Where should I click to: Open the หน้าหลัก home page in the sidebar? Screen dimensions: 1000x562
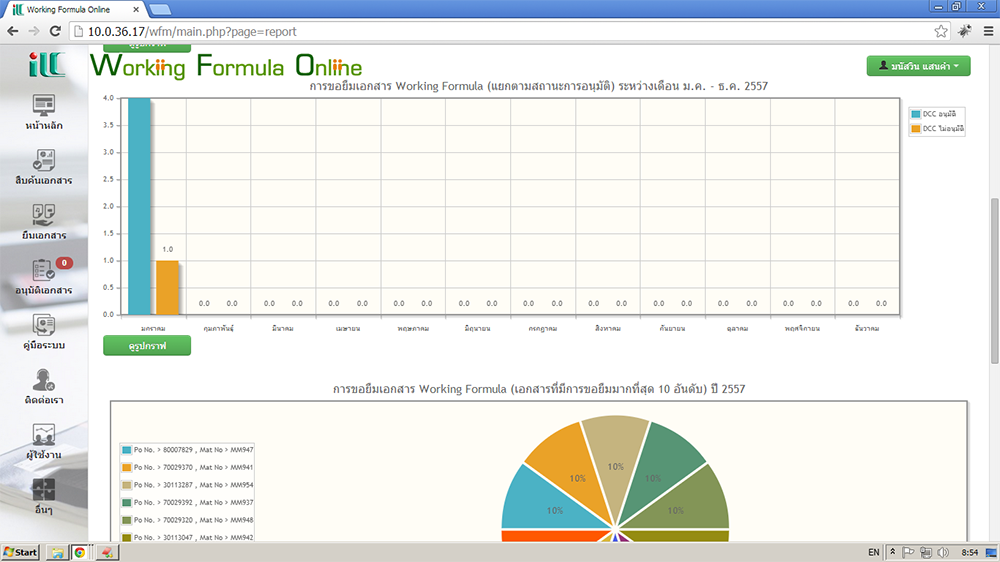pos(43,112)
